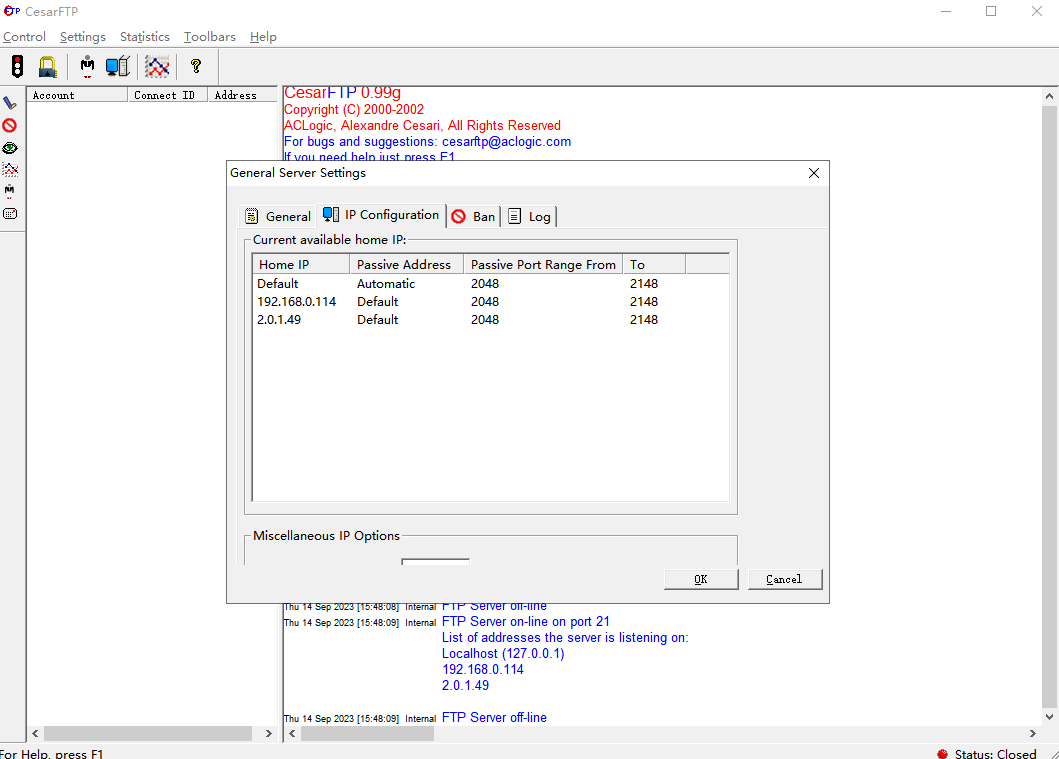
Task: Click the log pane horizontal scrollbar thumb
Action: pos(367,733)
